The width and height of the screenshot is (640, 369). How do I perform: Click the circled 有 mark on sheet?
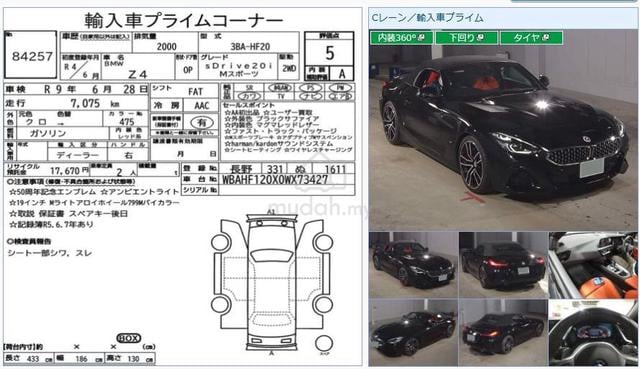coord(202,122)
